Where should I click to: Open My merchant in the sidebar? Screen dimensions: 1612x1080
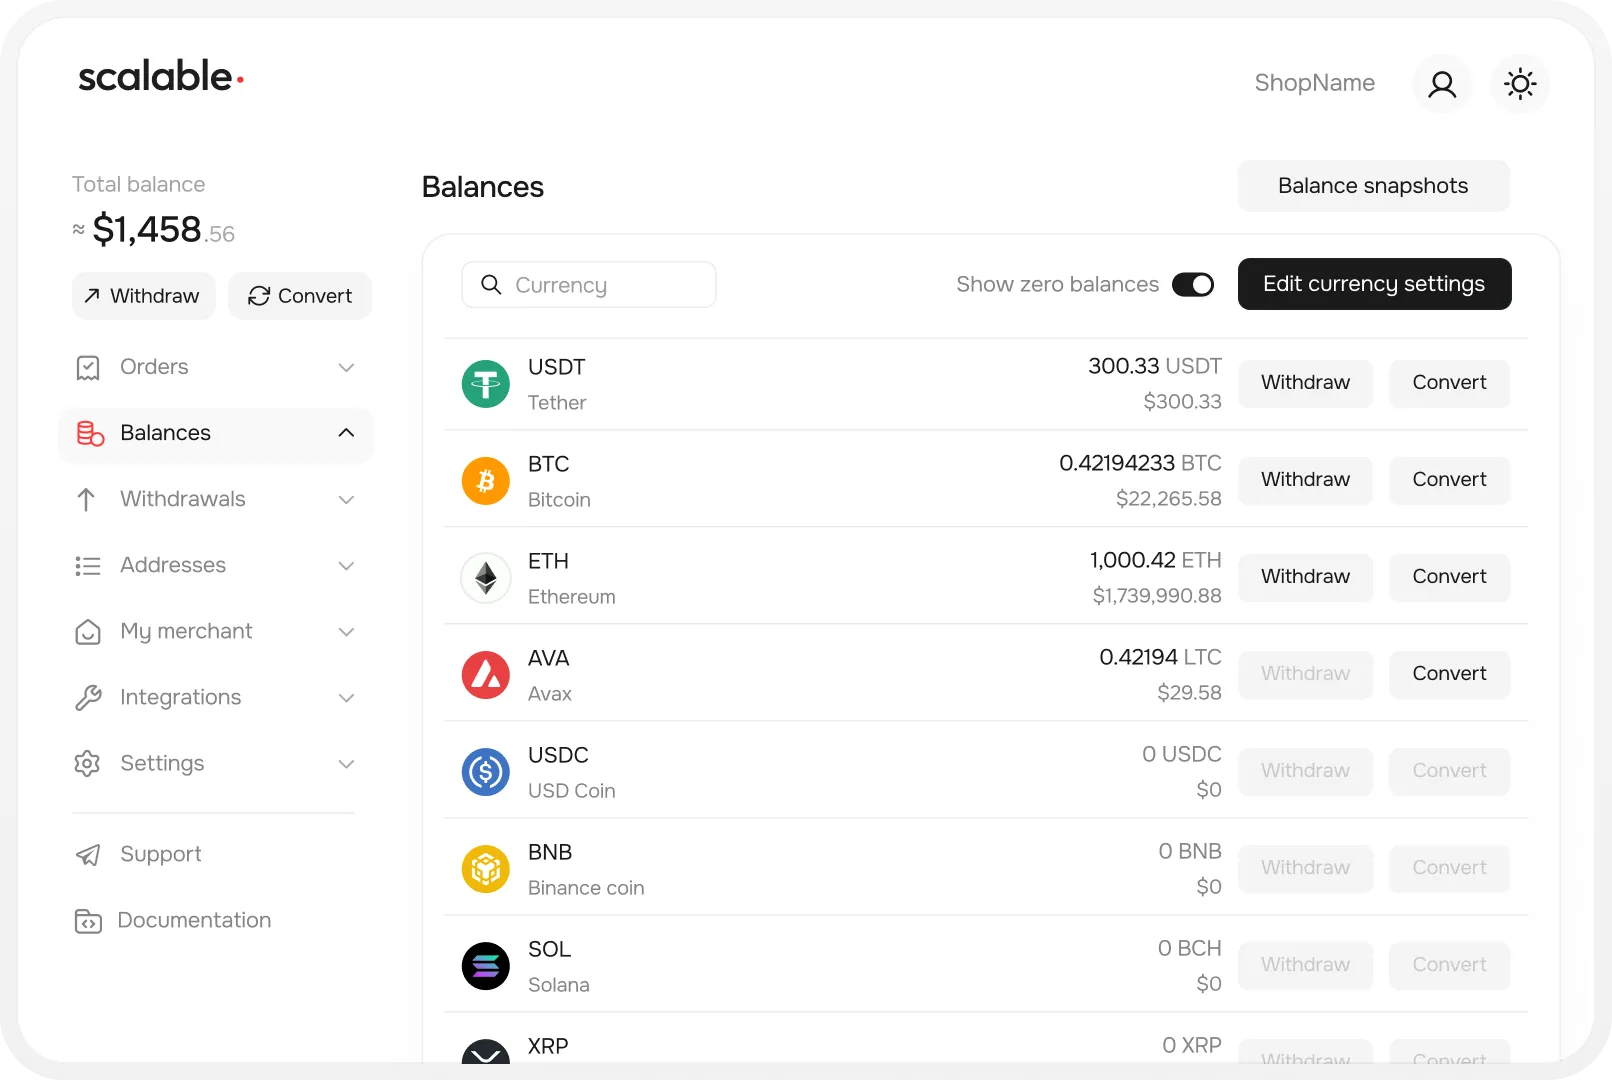[216, 632]
